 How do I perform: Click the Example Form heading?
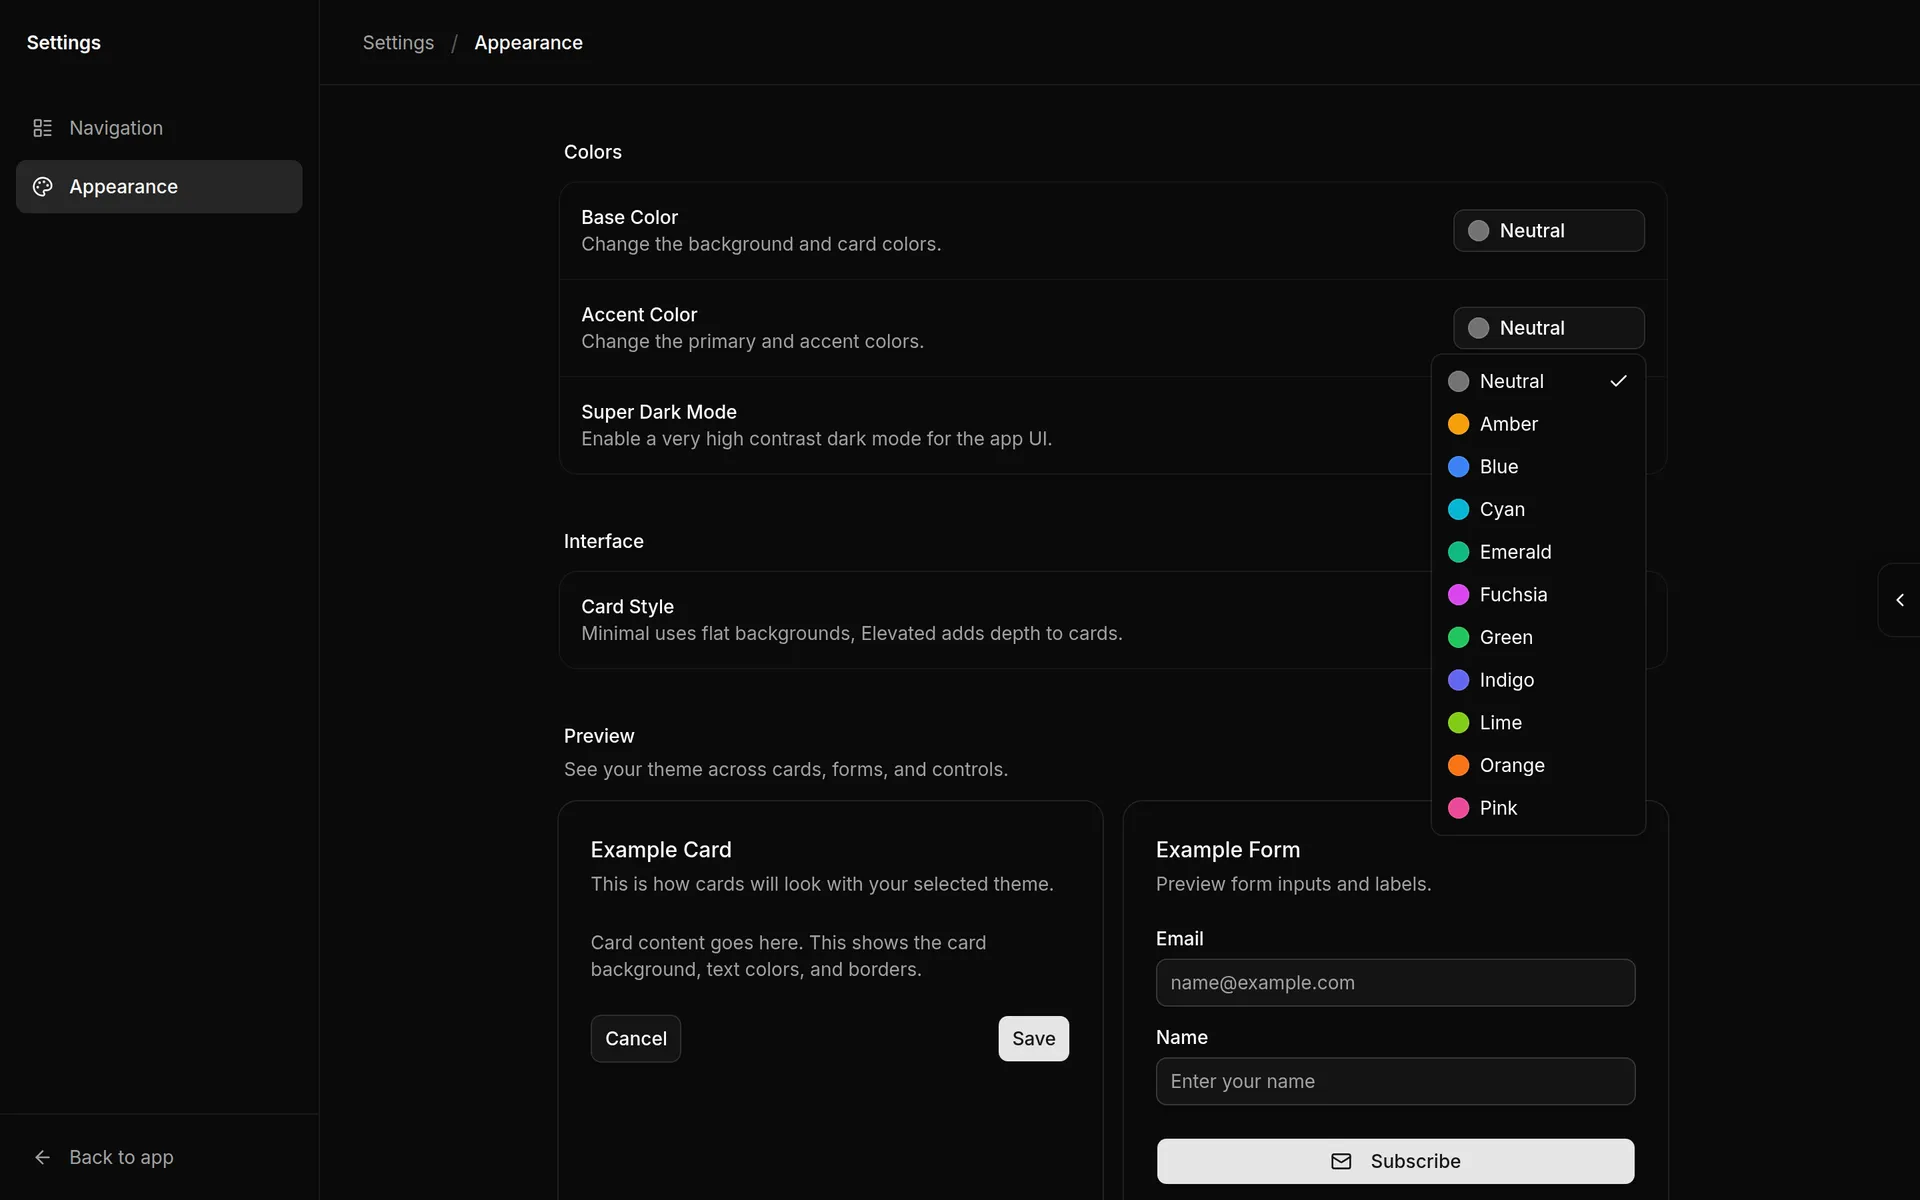(x=1228, y=850)
